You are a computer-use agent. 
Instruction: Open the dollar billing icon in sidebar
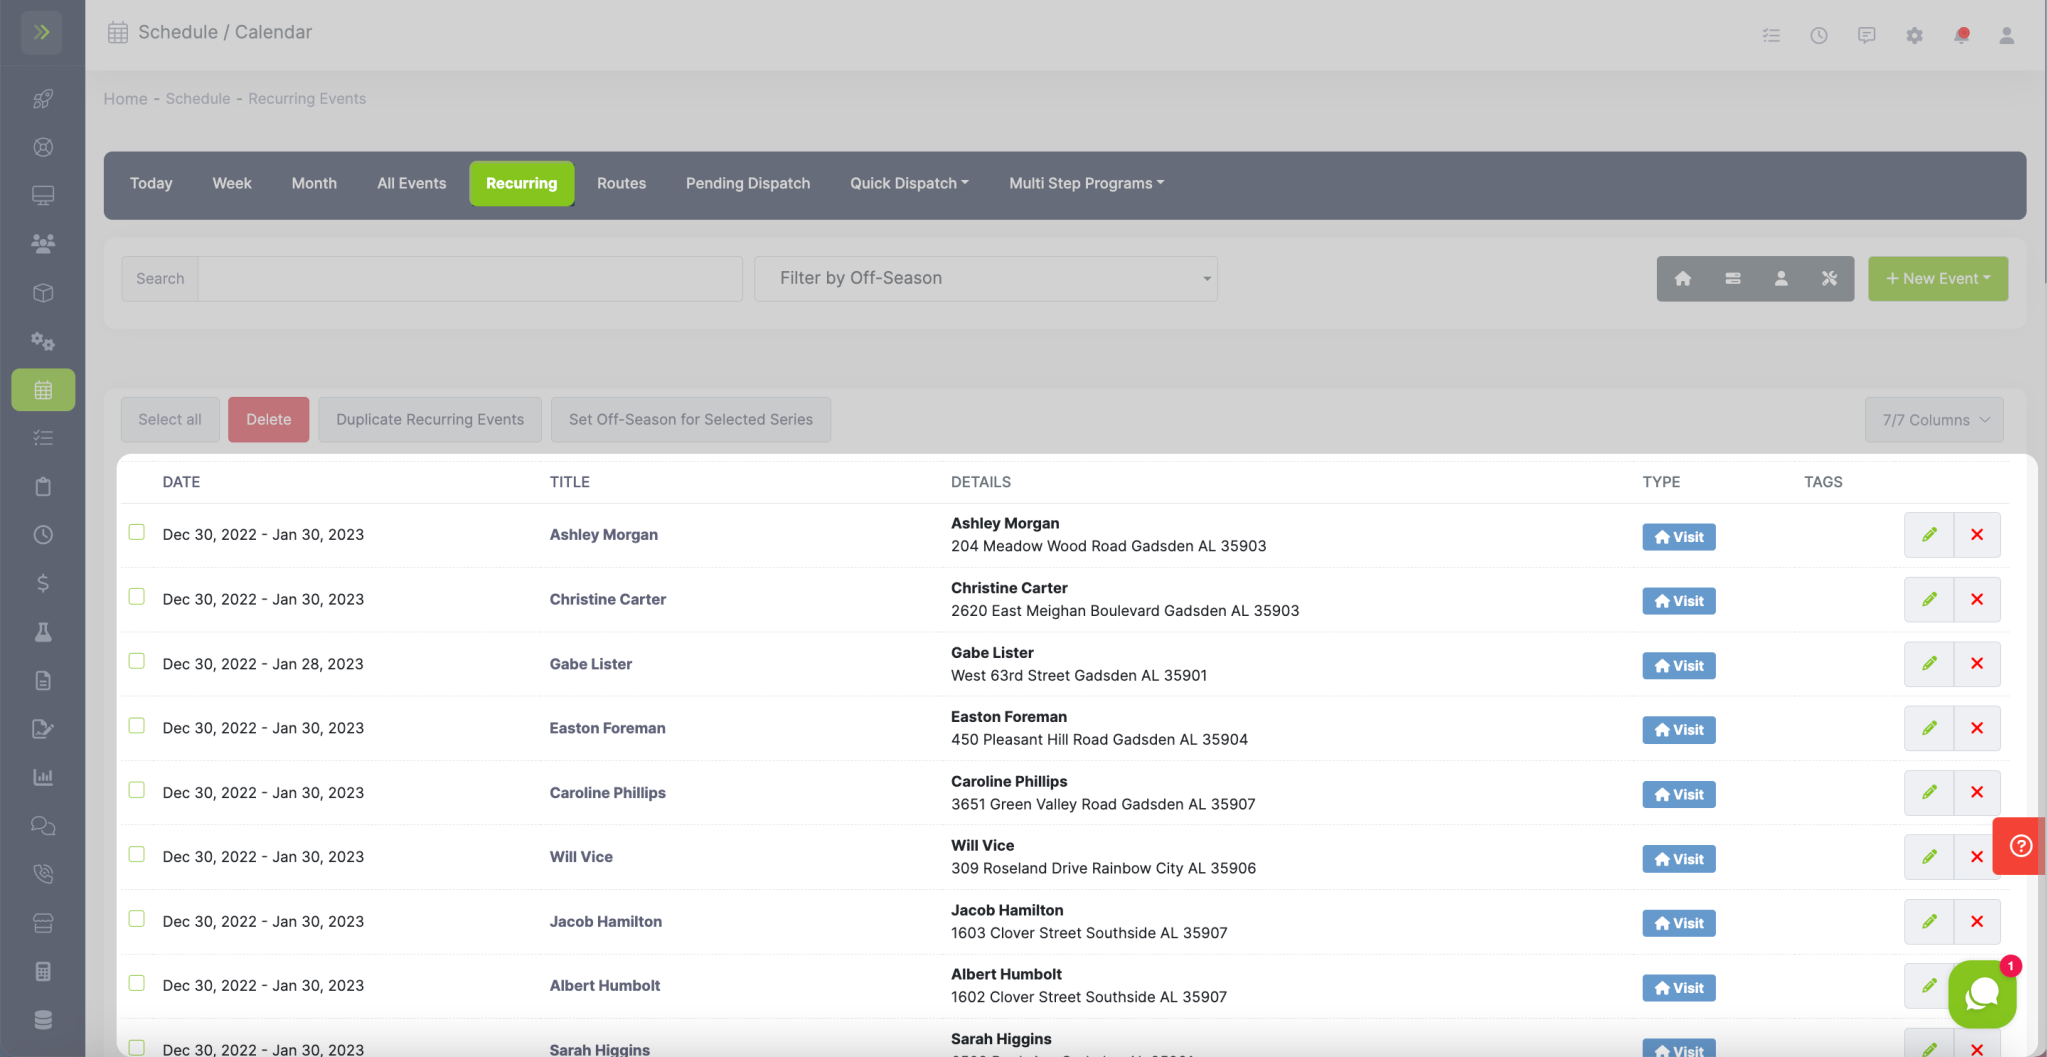point(43,583)
